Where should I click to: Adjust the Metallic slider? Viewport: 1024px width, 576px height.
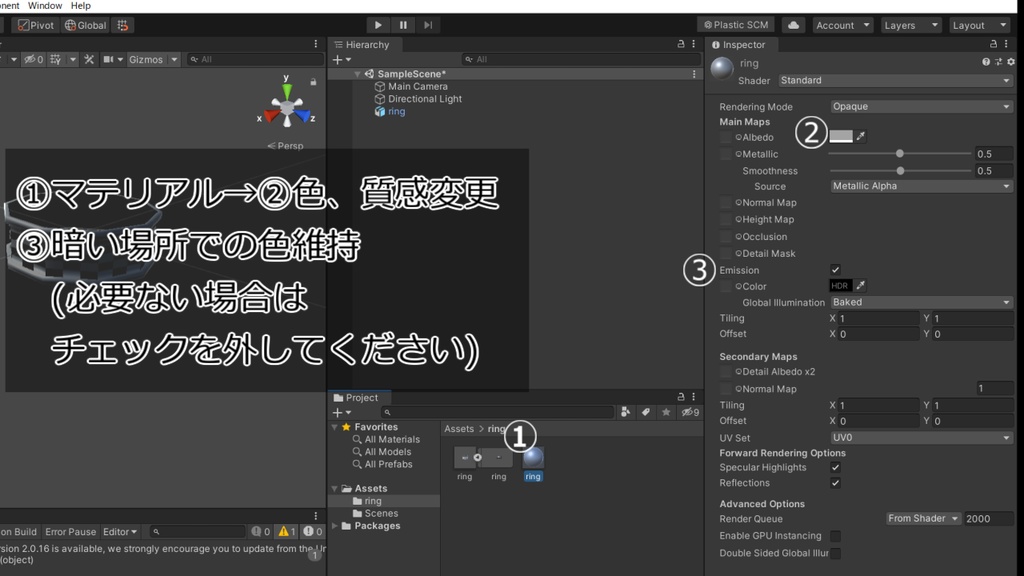[x=900, y=153]
